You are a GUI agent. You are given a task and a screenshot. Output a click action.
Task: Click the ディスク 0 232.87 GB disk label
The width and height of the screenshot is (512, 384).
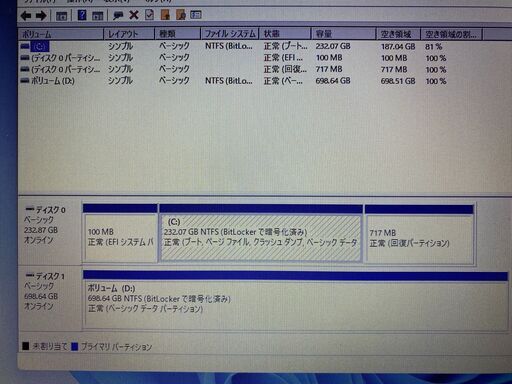click(x=45, y=225)
